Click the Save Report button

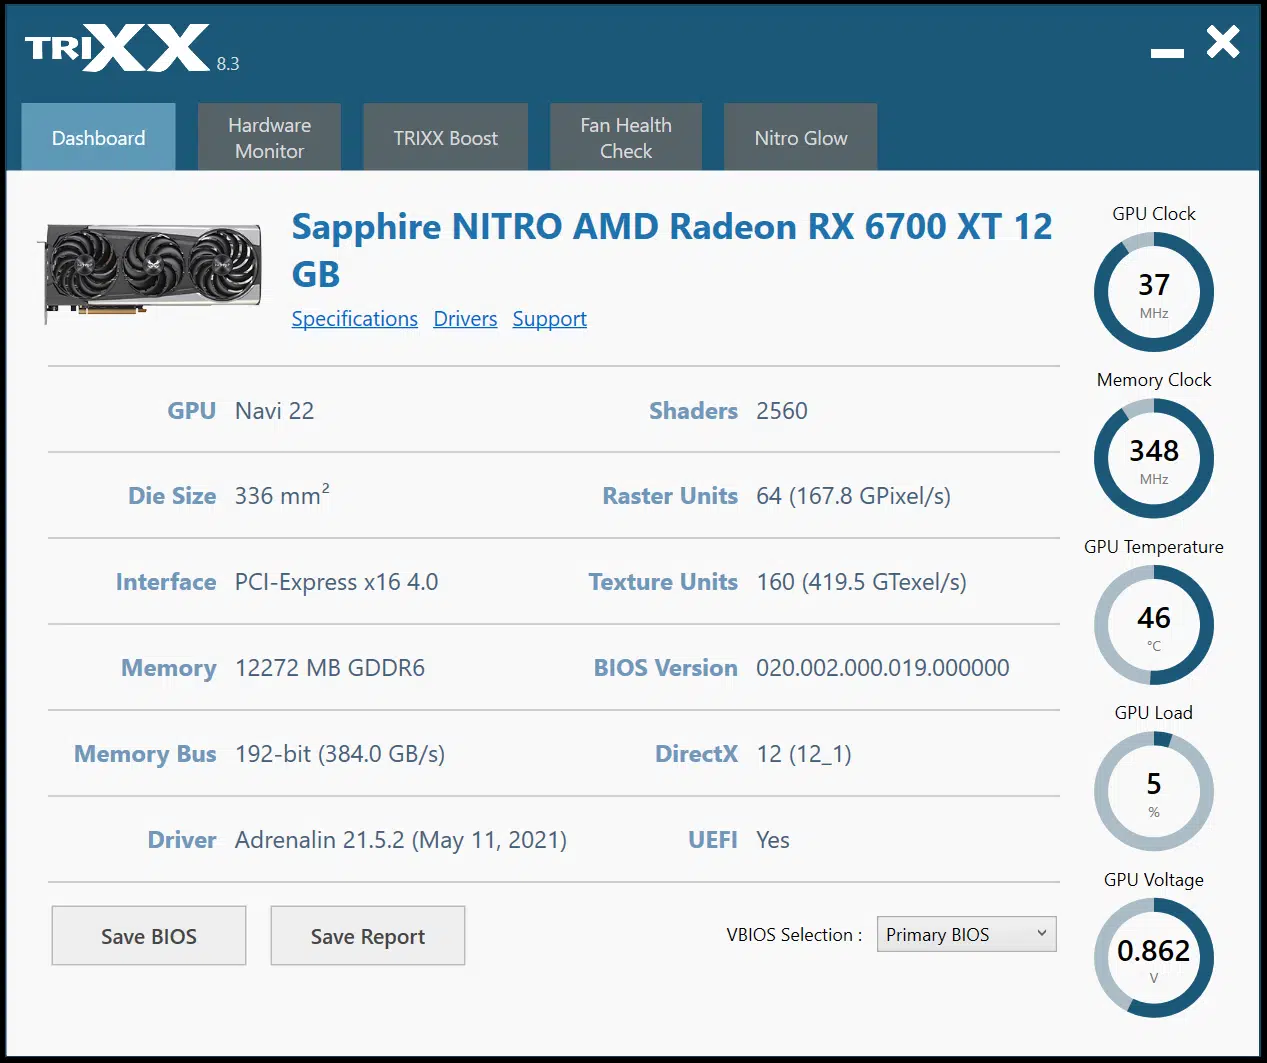coord(368,936)
